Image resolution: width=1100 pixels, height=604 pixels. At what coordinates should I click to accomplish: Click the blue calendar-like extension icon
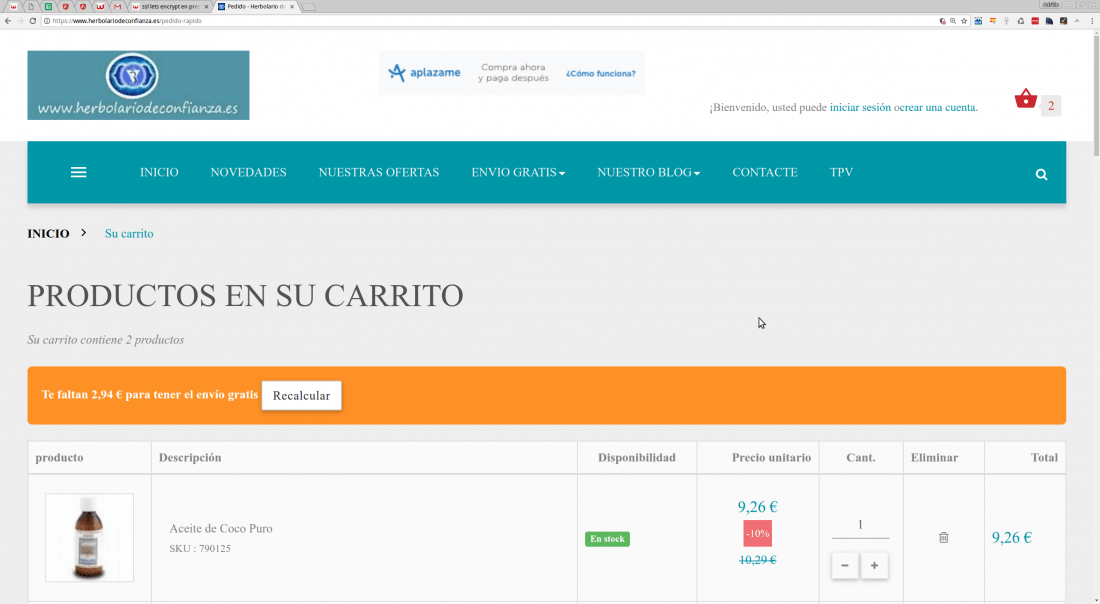click(x=978, y=21)
